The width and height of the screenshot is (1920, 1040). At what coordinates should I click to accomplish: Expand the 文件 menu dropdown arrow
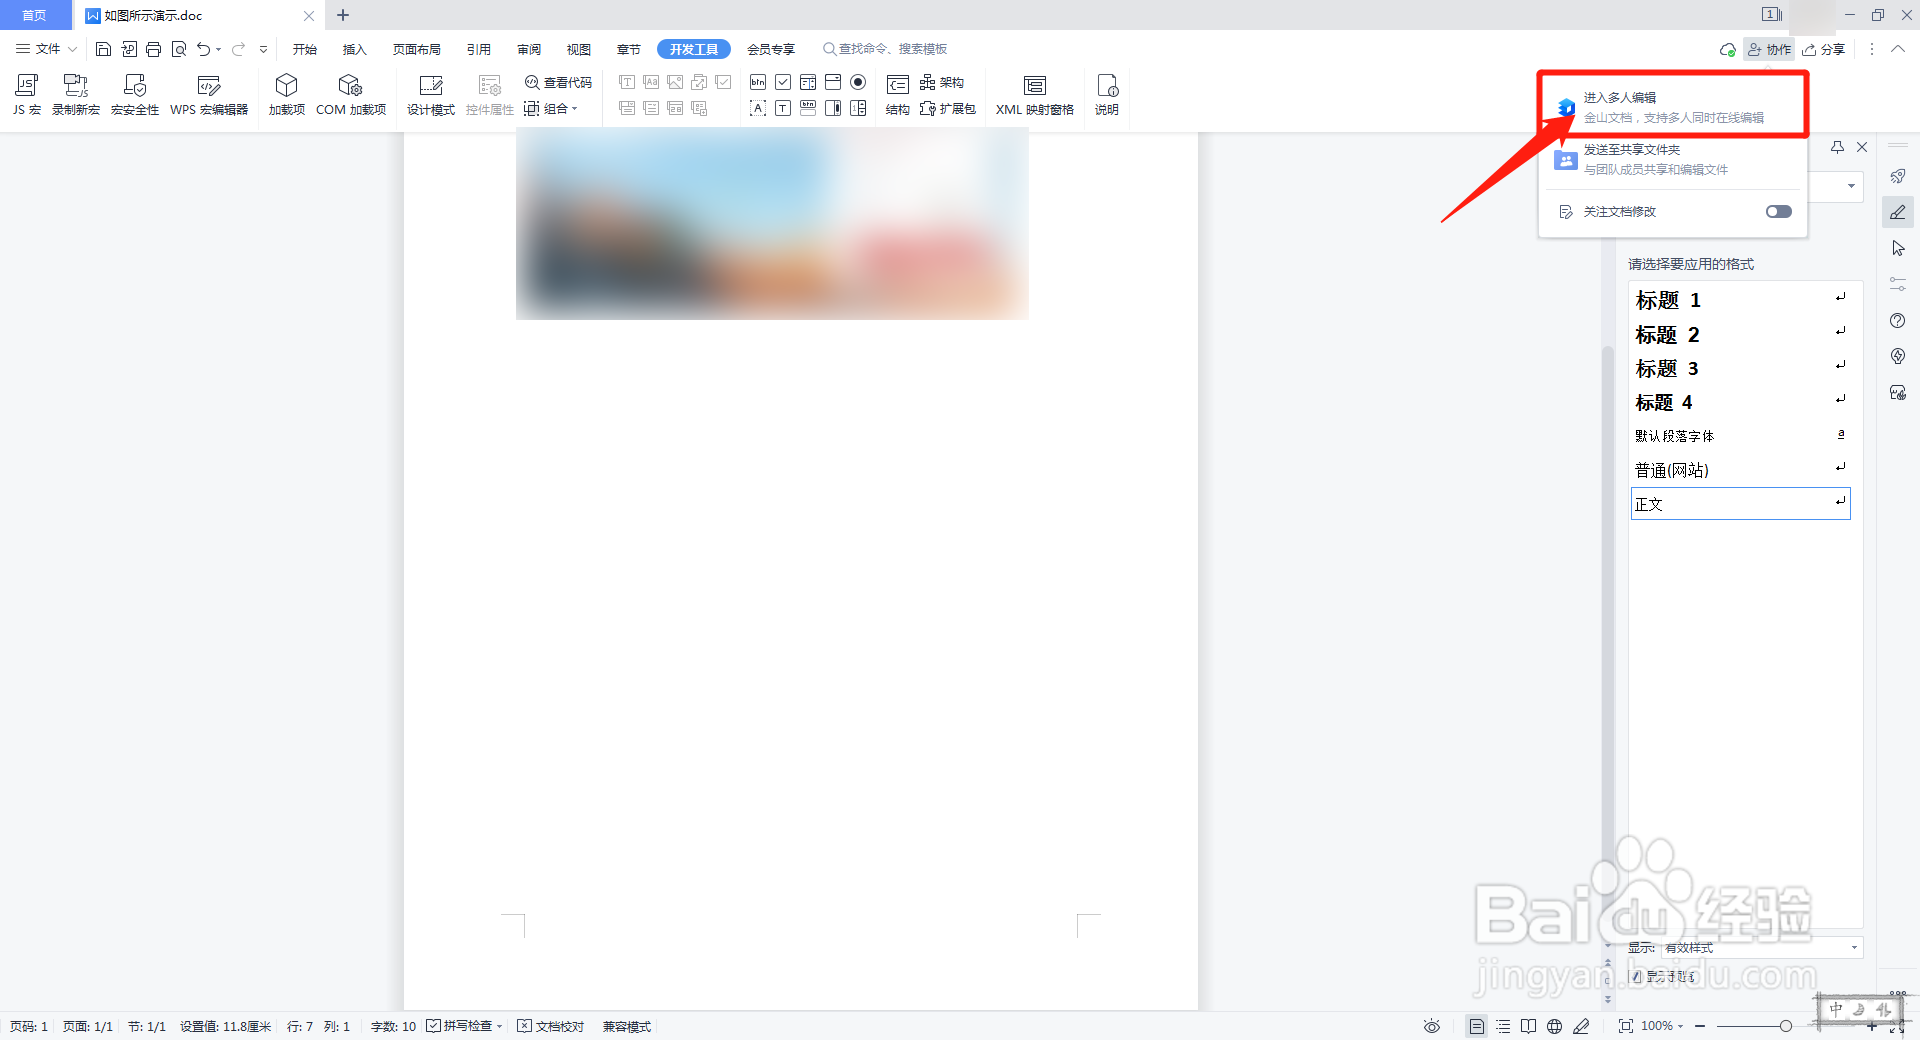(x=72, y=49)
